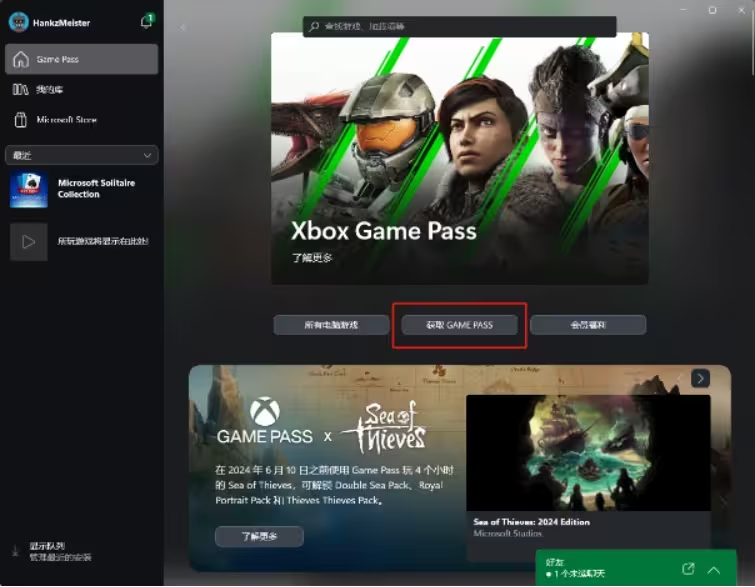Click learn more under Xbox Game Pass
The width and height of the screenshot is (755, 587).
(x=312, y=258)
